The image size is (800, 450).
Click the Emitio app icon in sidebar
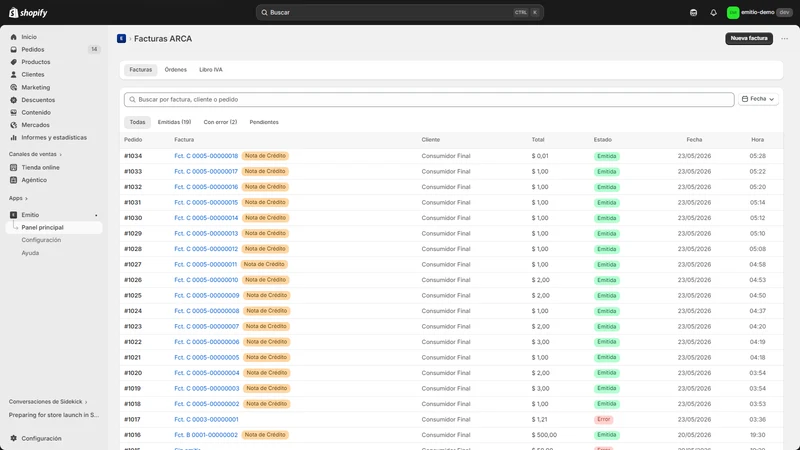click(x=13, y=215)
